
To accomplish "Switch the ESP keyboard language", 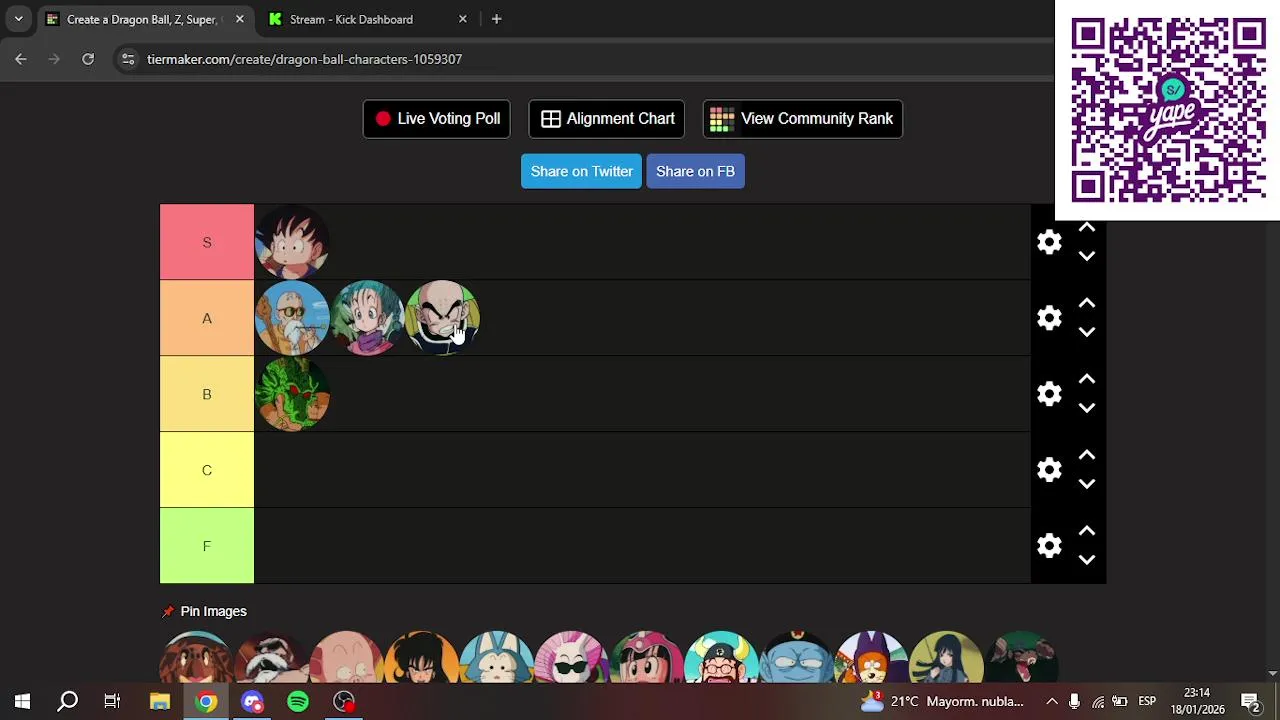I will point(1147,702).
